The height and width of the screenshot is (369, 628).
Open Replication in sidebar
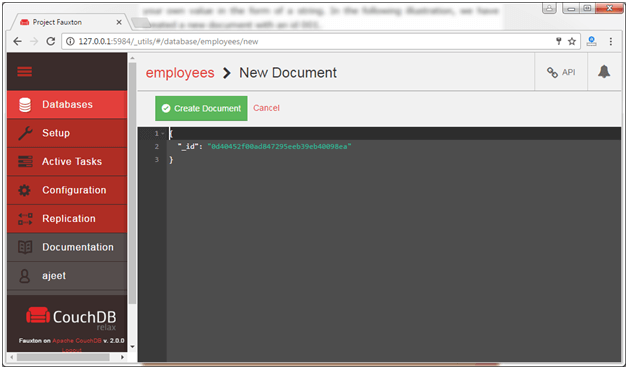pyautogui.click(x=67, y=219)
